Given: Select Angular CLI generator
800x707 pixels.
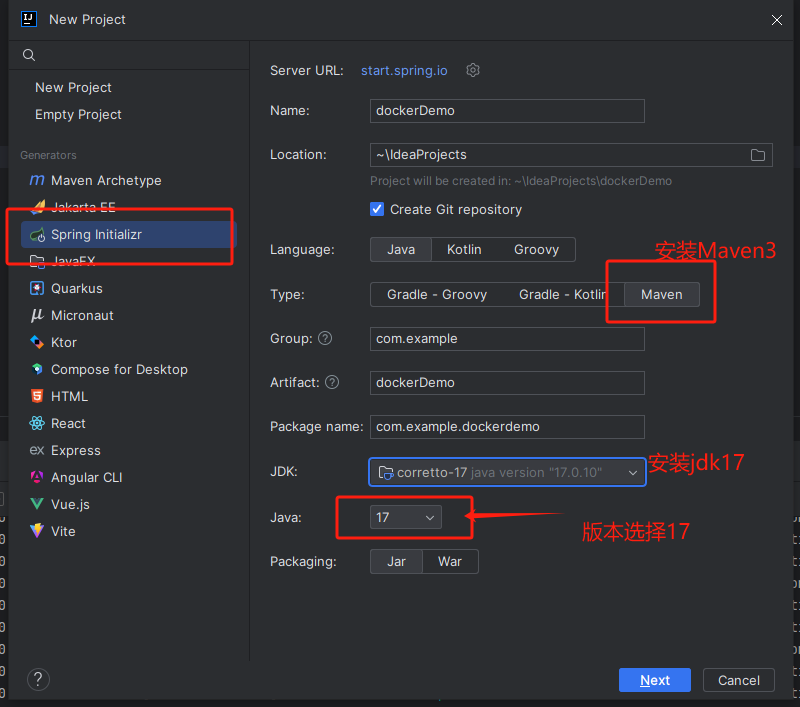Looking at the screenshot, I should pyautogui.click(x=129, y=478).
